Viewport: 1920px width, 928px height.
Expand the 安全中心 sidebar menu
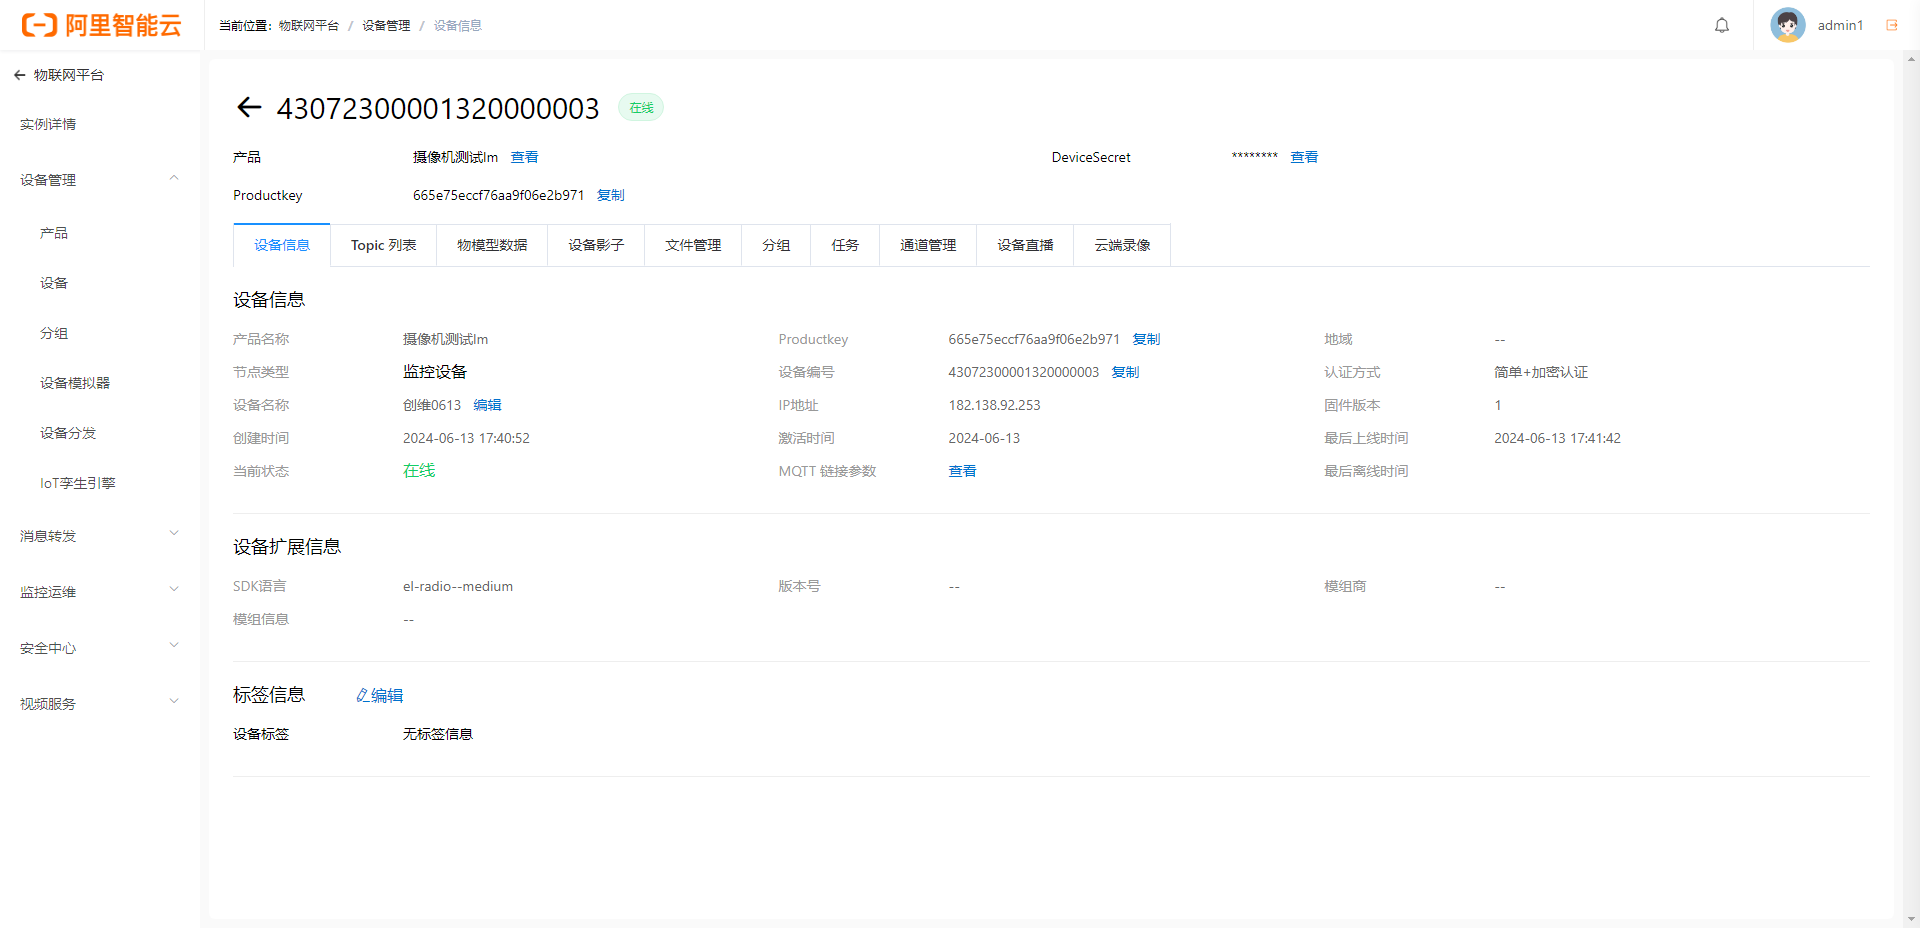pyautogui.click(x=174, y=647)
